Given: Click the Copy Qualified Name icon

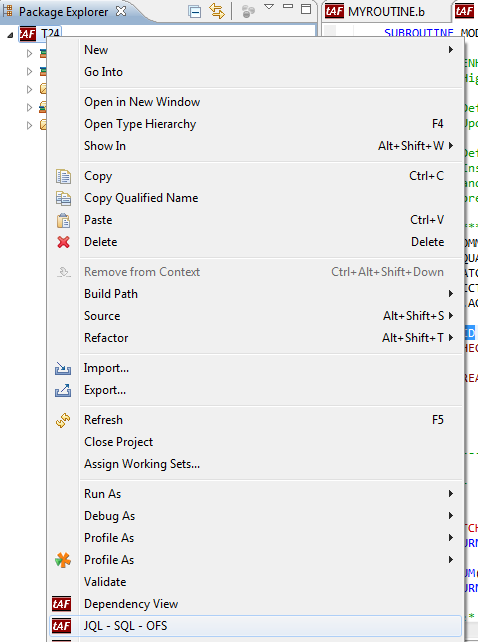Looking at the screenshot, I should (x=63, y=199).
